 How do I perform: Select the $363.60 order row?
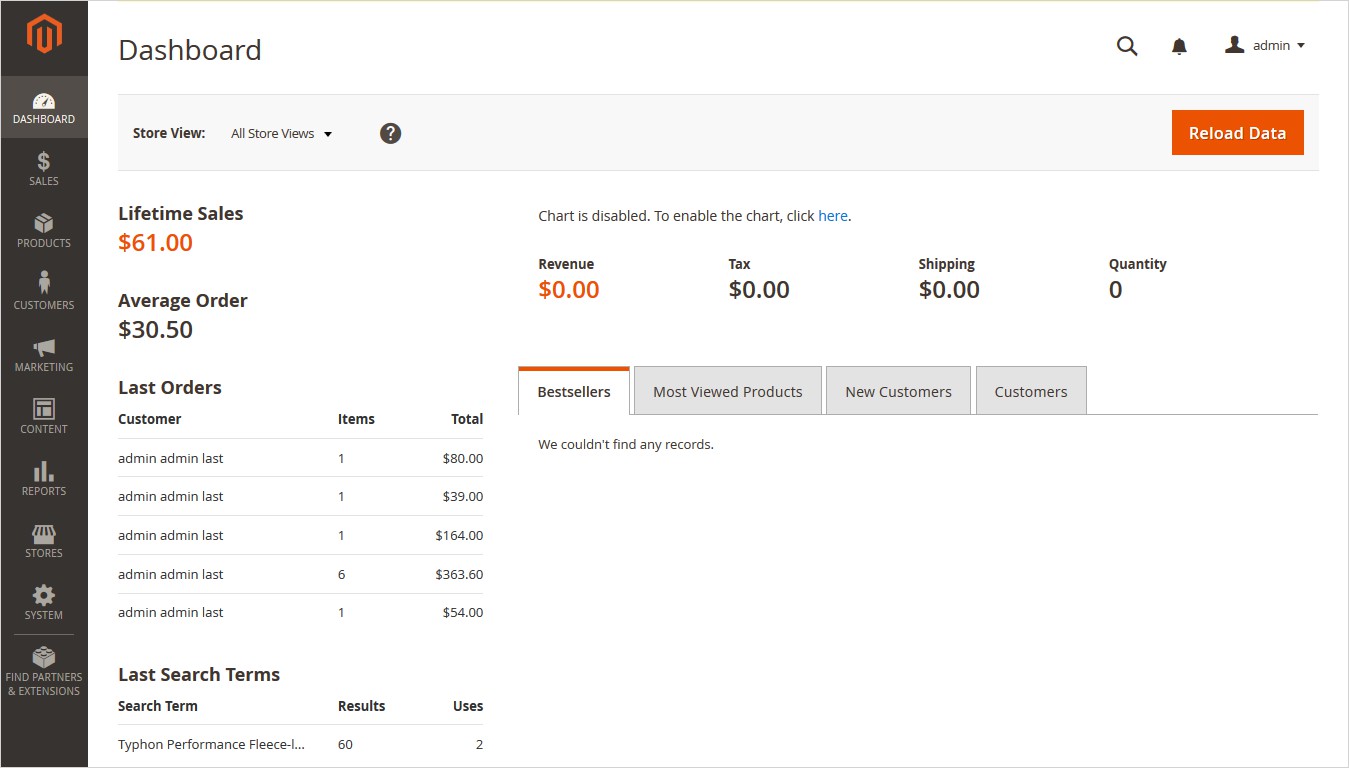tap(300, 574)
